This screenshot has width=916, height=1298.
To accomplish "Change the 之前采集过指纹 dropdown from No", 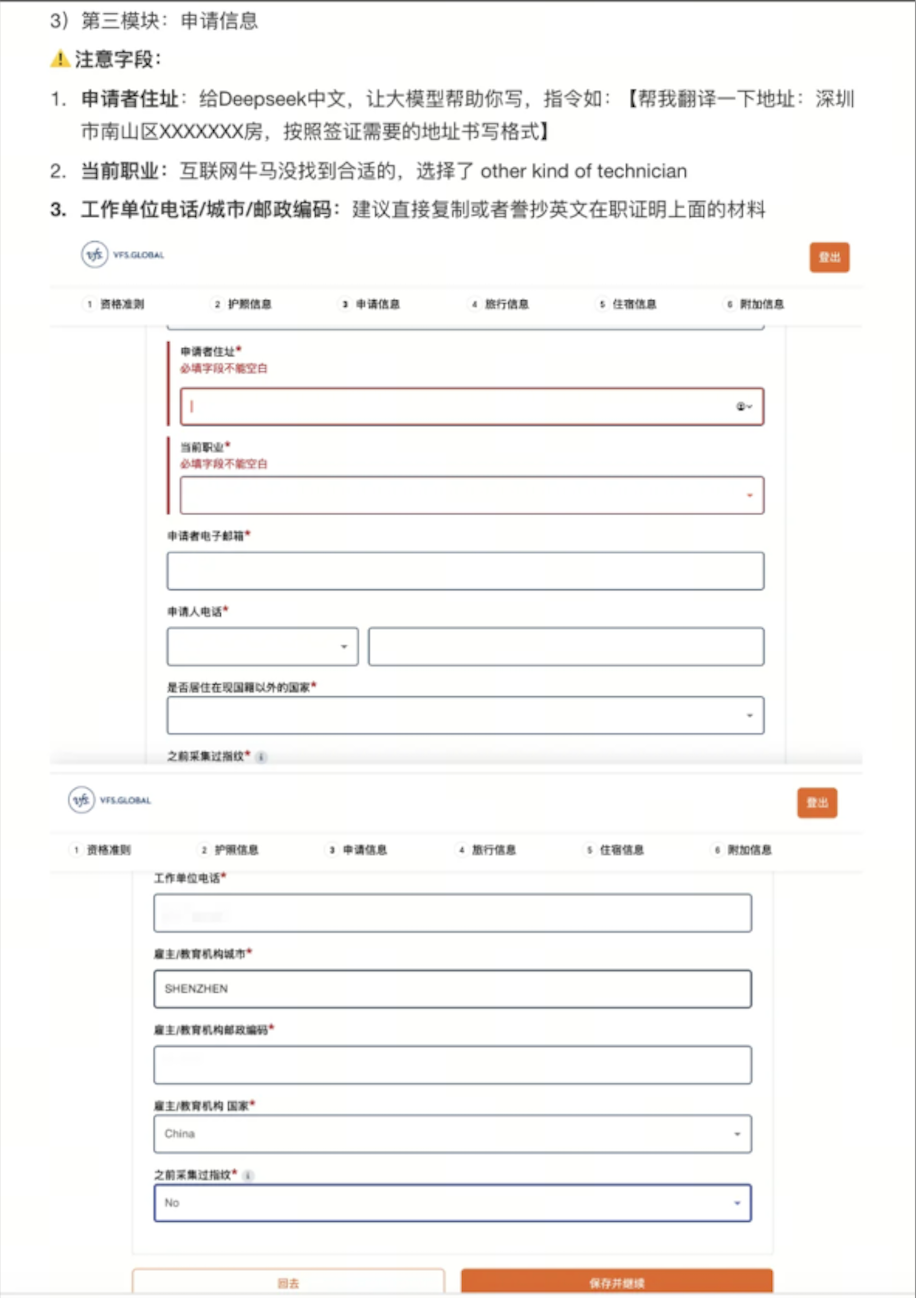I will click(x=450, y=1205).
